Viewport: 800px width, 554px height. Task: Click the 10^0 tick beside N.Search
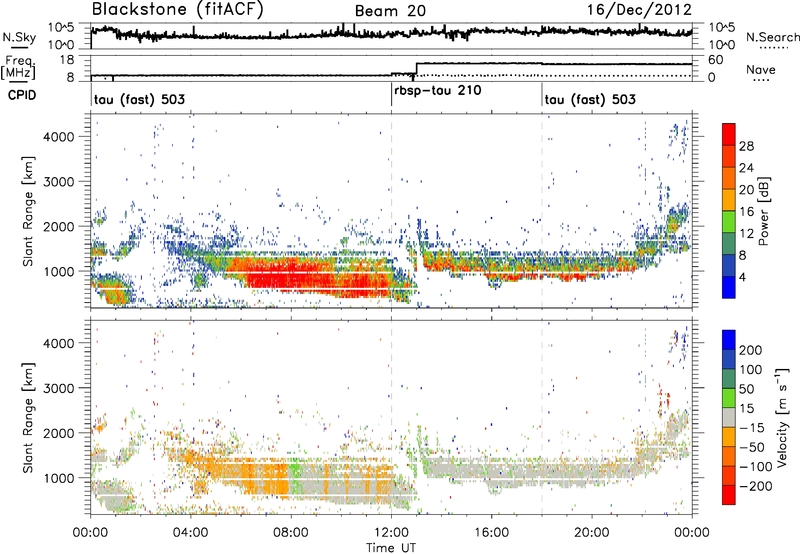722,45
